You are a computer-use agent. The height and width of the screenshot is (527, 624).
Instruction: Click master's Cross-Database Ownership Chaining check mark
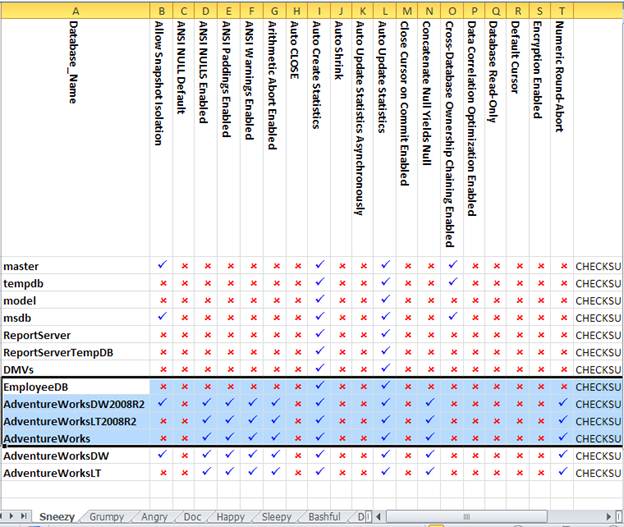coord(453,264)
